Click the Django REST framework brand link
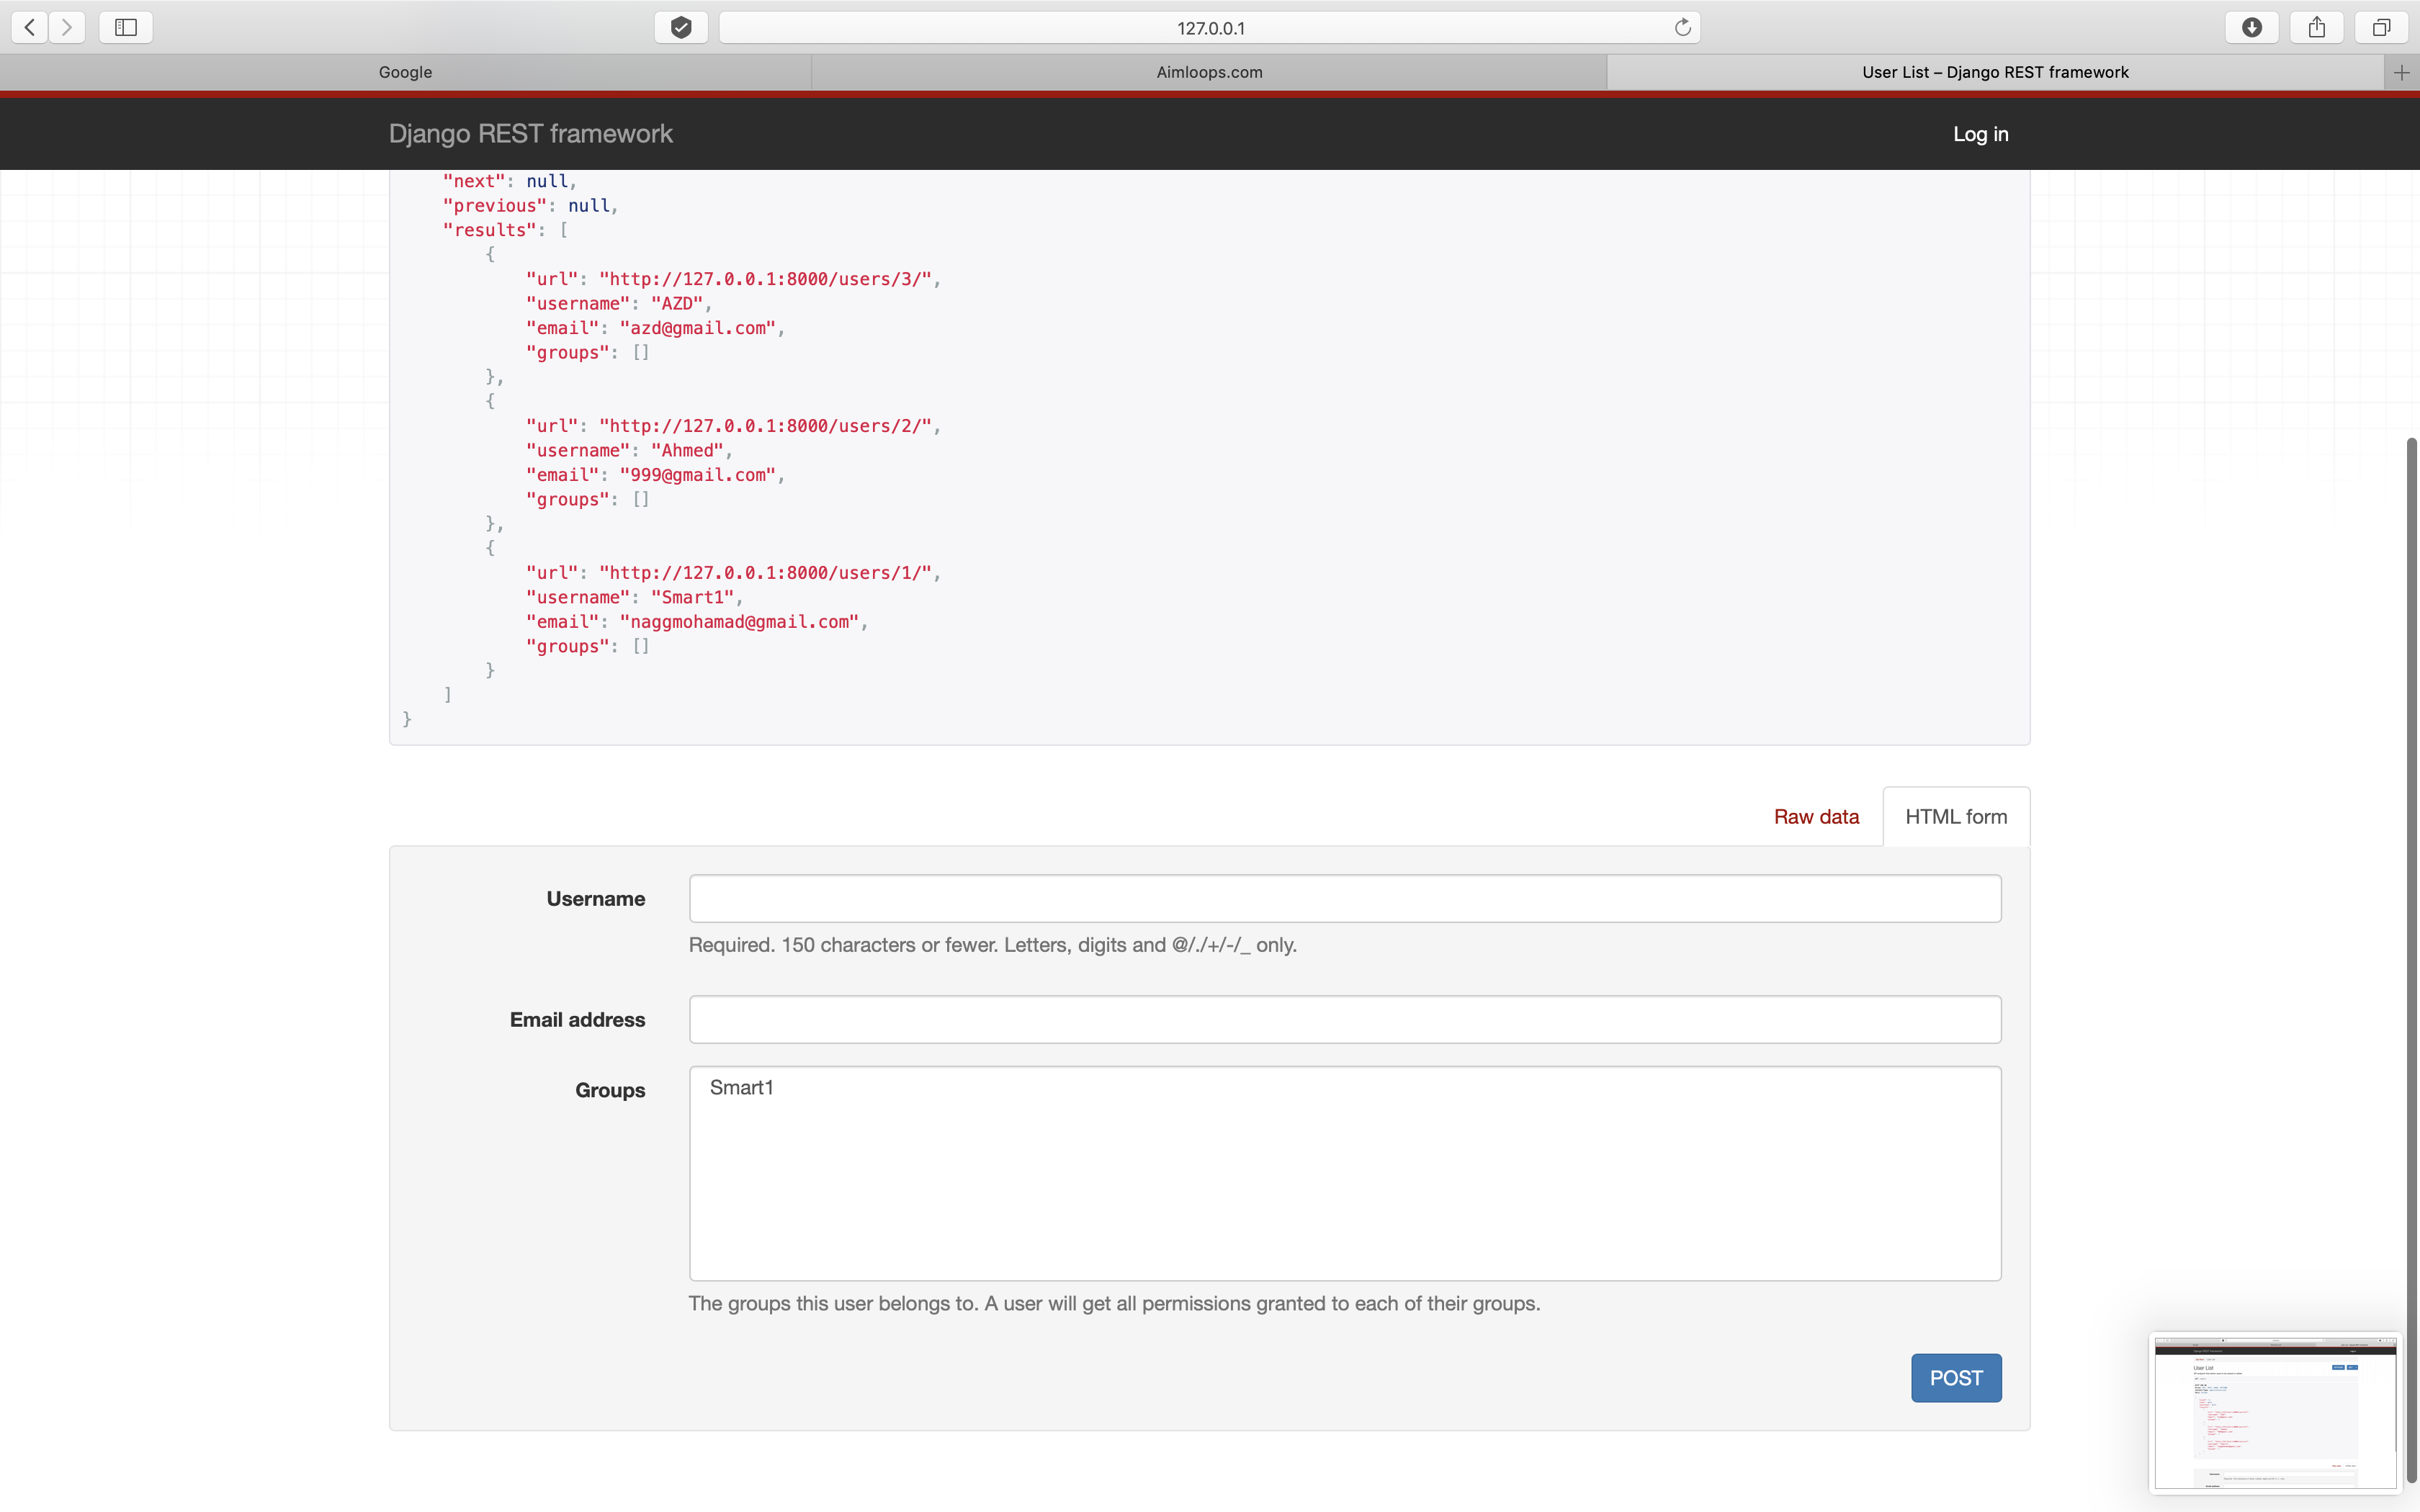 (x=530, y=134)
